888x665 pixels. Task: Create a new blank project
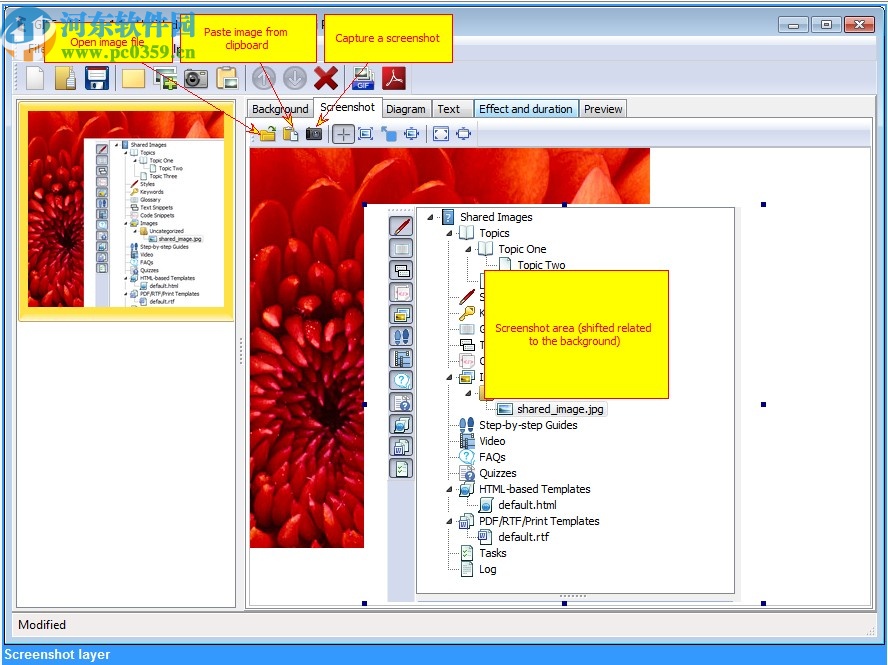tap(35, 78)
